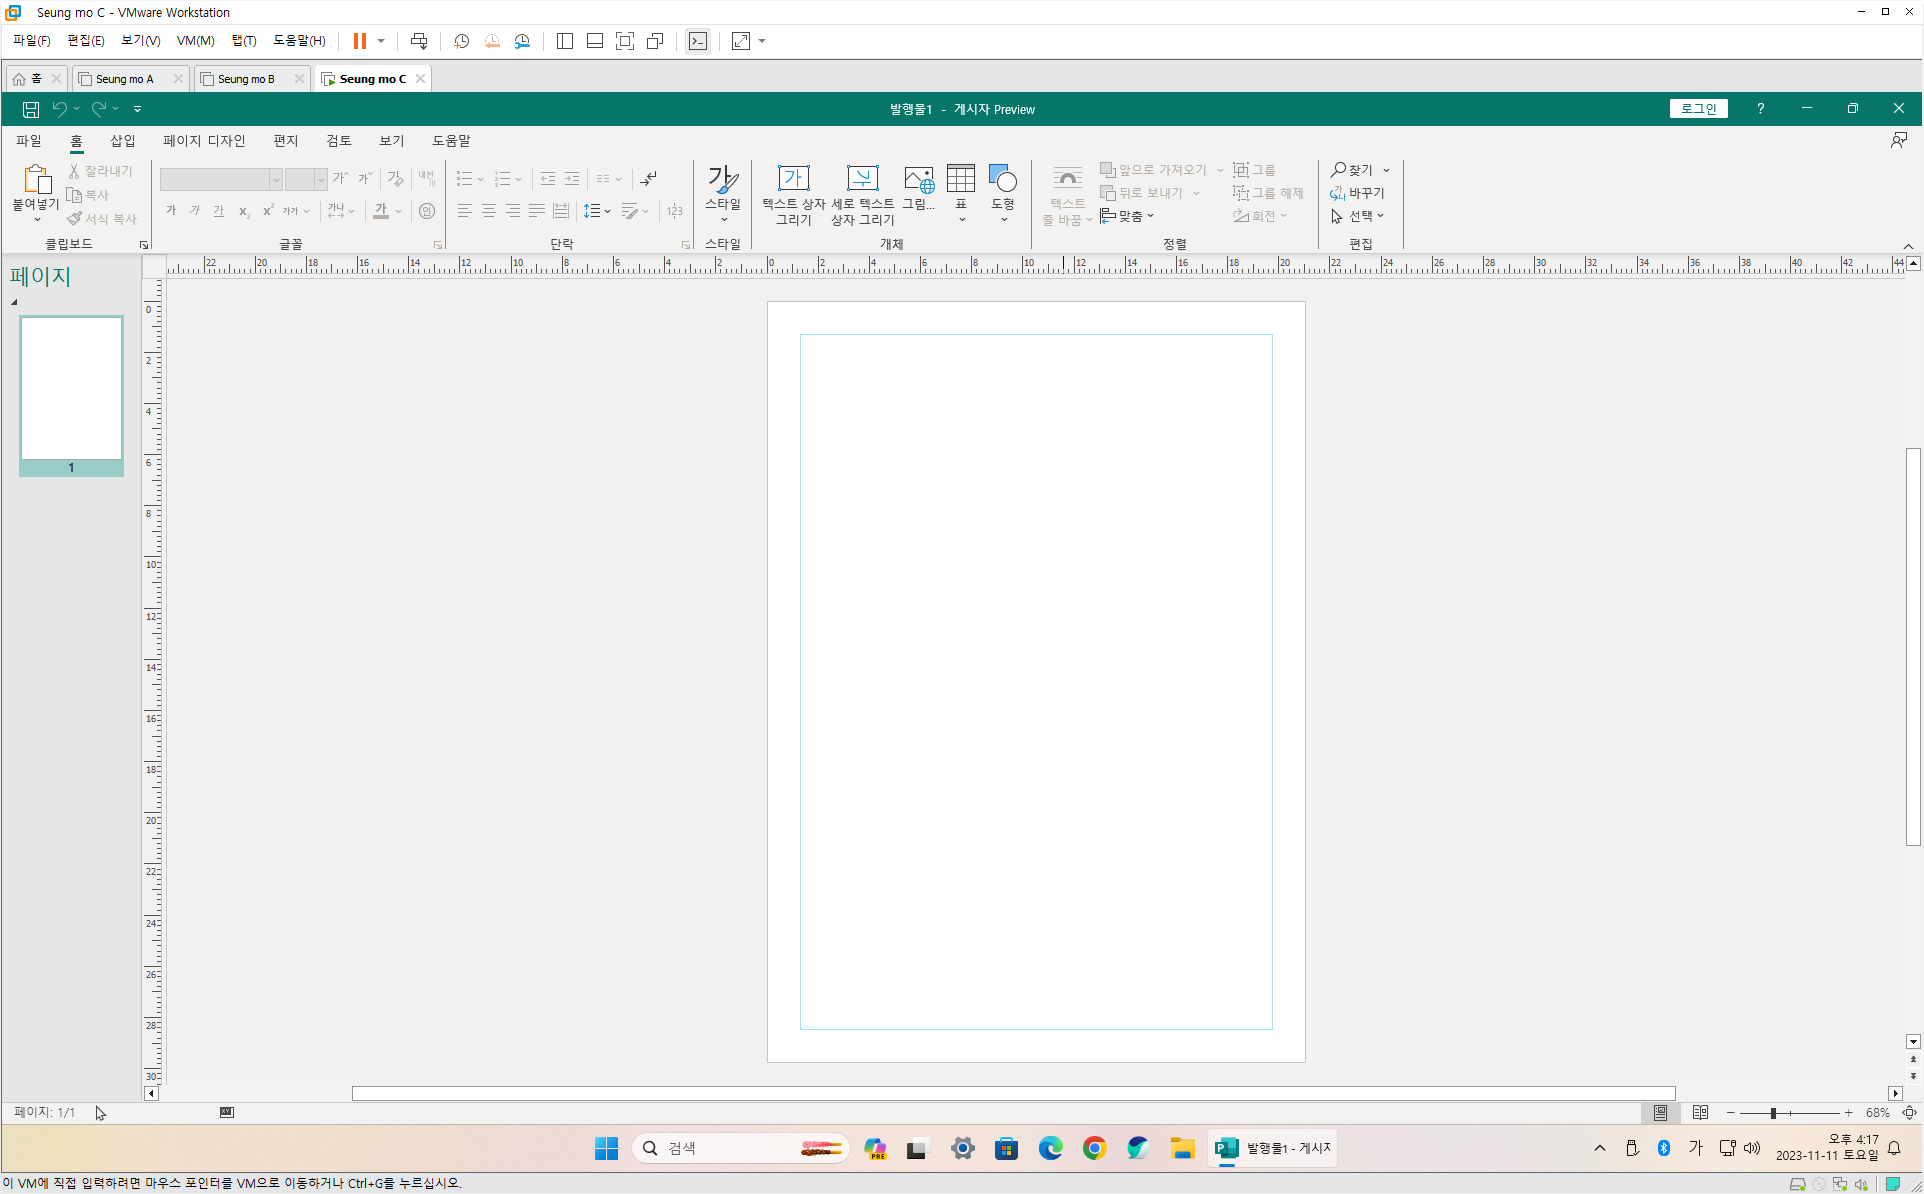
Task: Switch to the Insert ribbon tab
Action: [122, 141]
